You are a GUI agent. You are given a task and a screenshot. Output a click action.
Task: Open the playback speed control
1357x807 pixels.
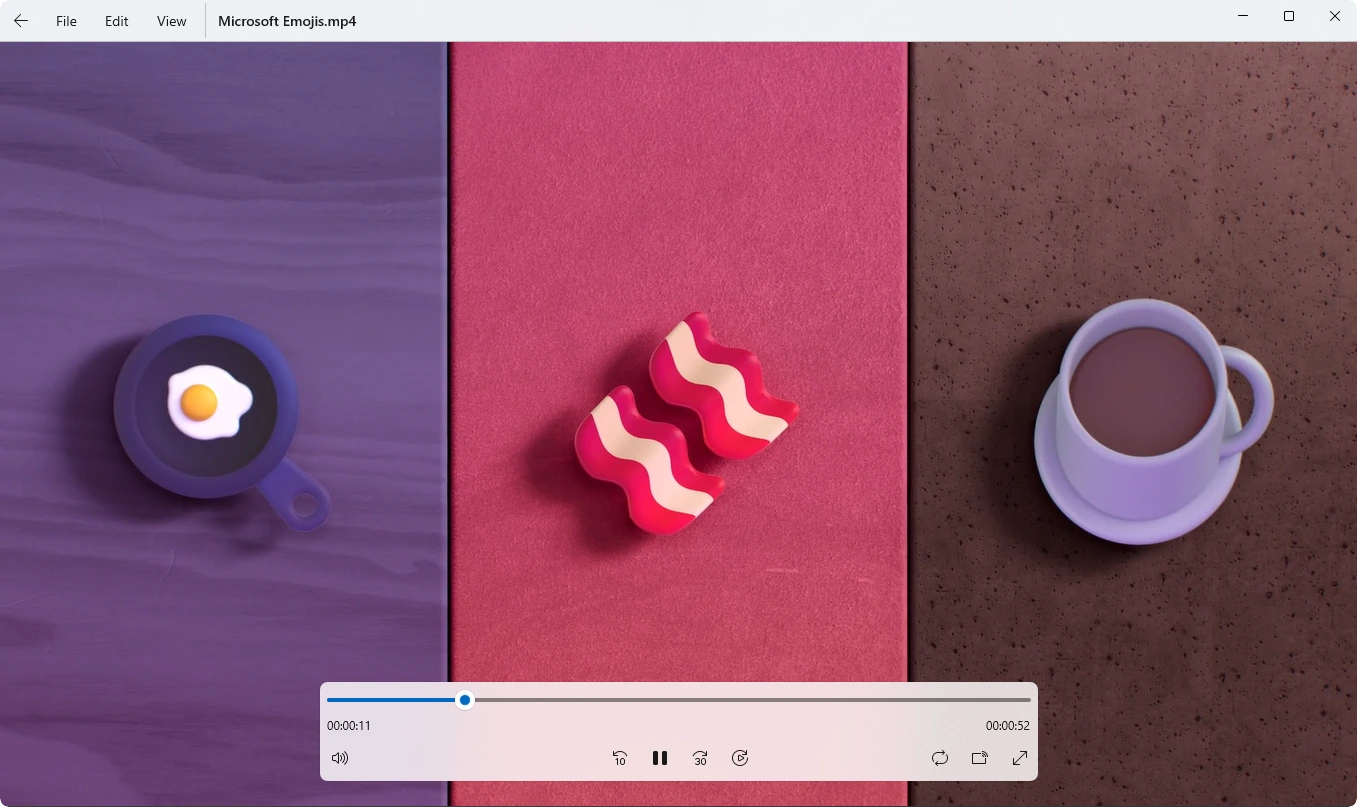point(740,758)
